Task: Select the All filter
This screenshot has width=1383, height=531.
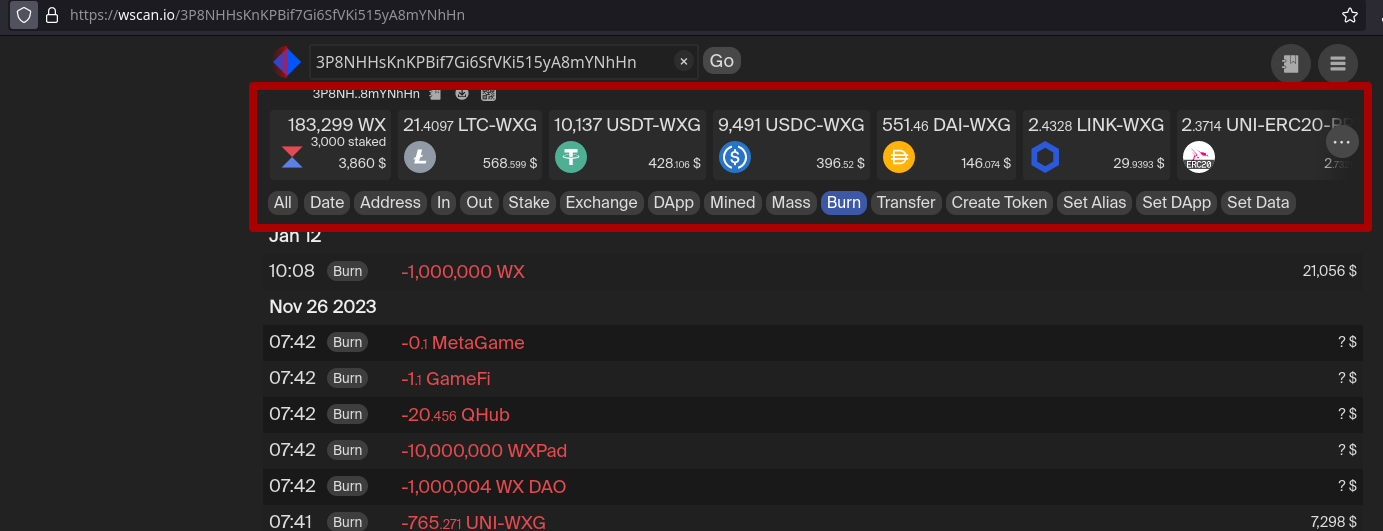Action: pos(283,203)
